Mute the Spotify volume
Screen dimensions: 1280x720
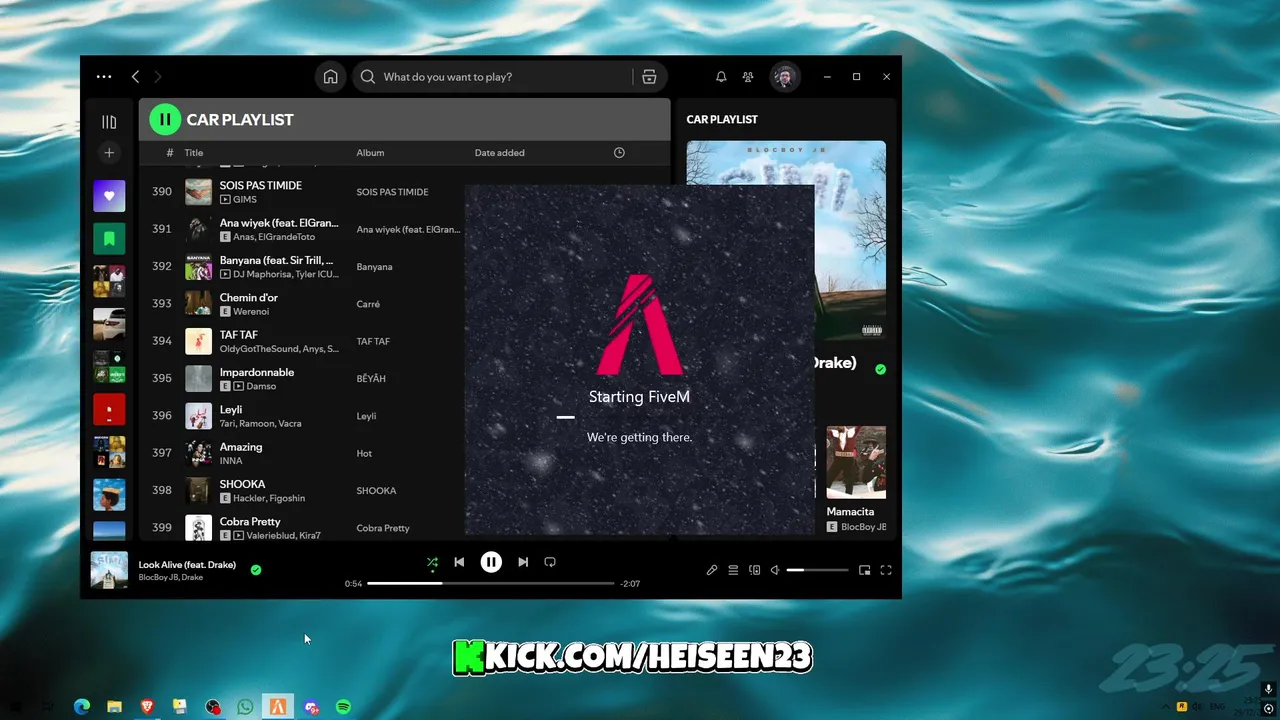point(775,570)
